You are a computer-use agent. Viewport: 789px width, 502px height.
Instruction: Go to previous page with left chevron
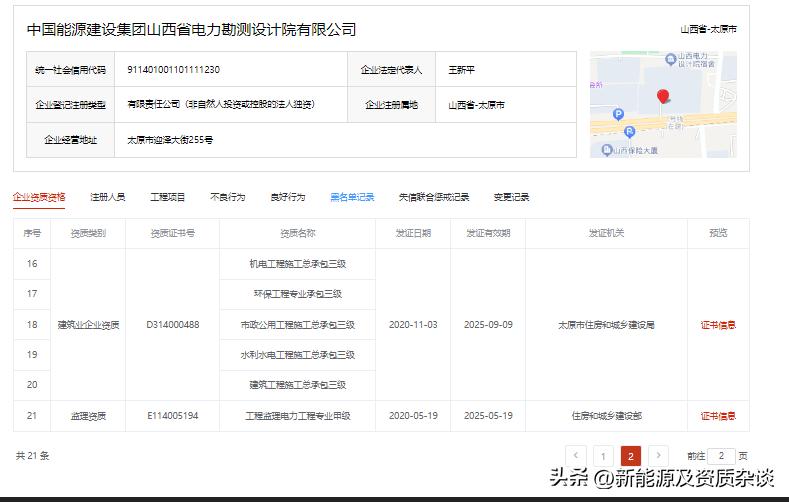(576, 456)
